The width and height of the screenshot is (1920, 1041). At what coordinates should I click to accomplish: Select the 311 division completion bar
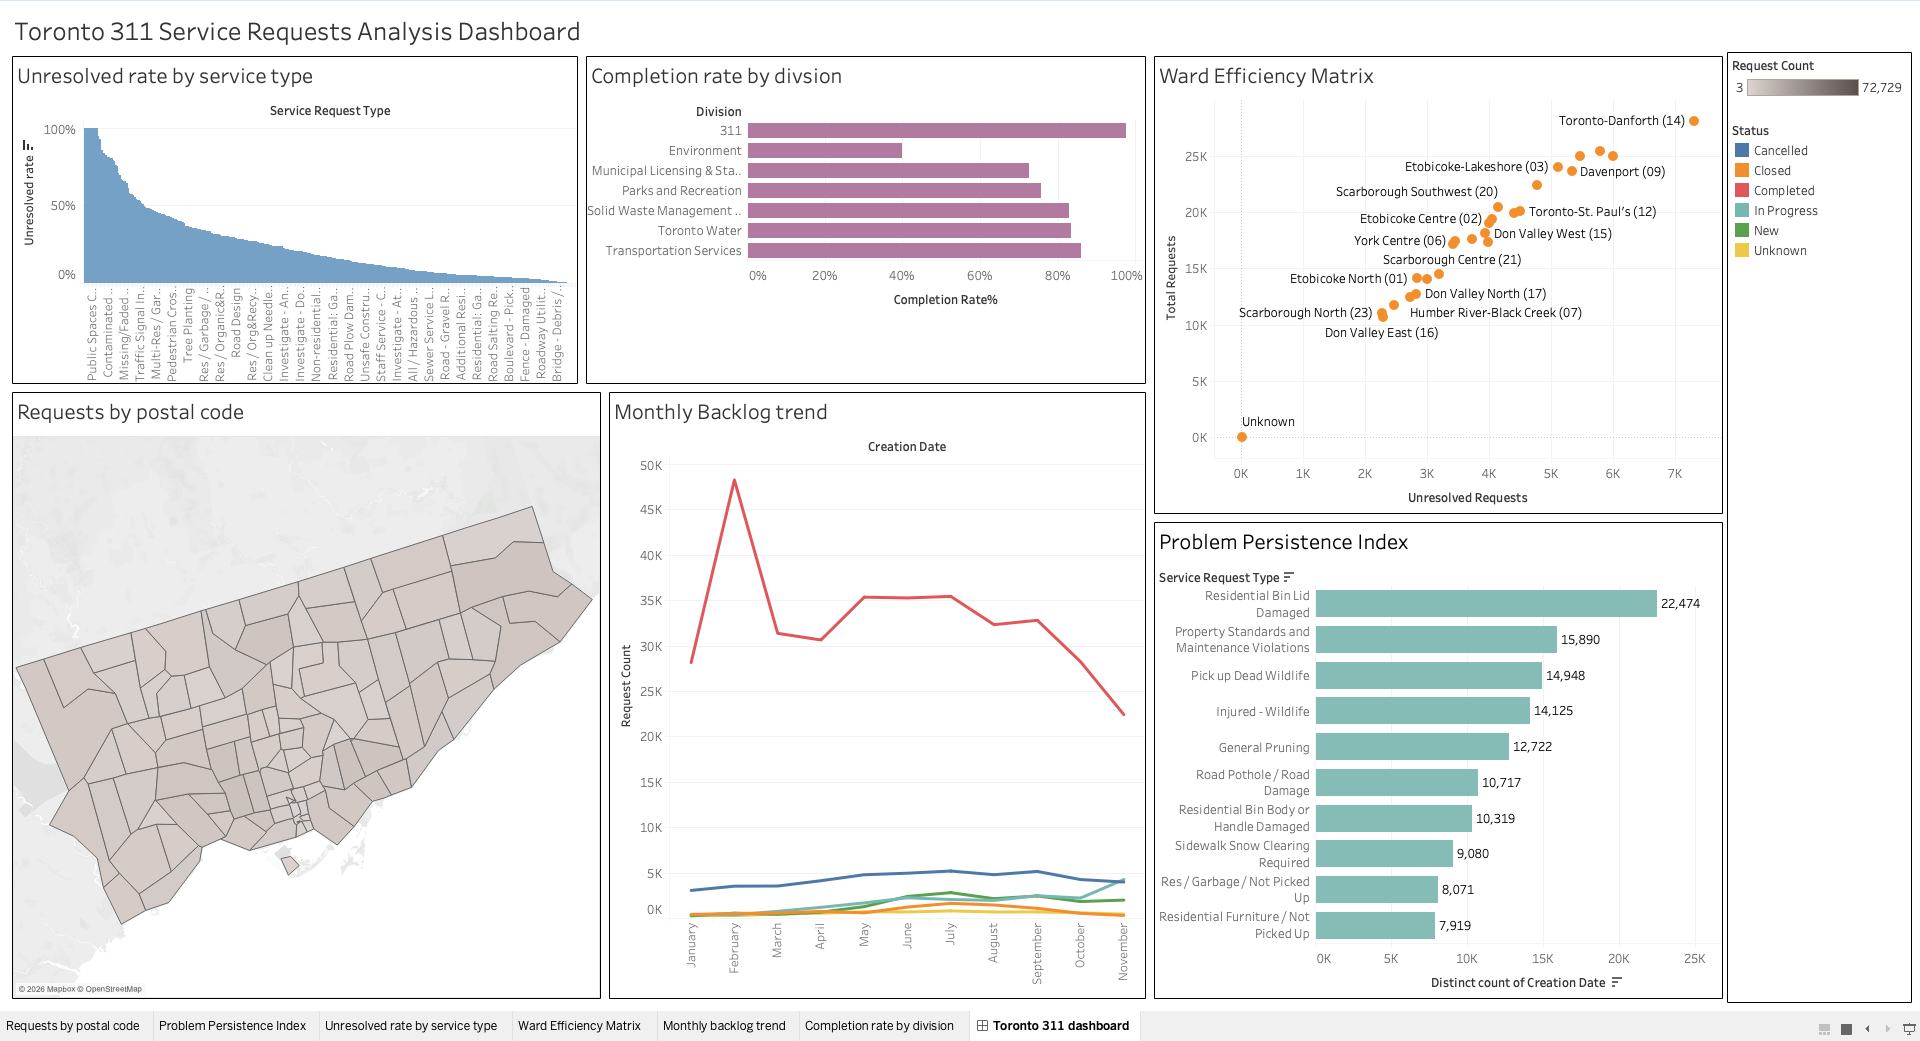(x=937, y=130)
